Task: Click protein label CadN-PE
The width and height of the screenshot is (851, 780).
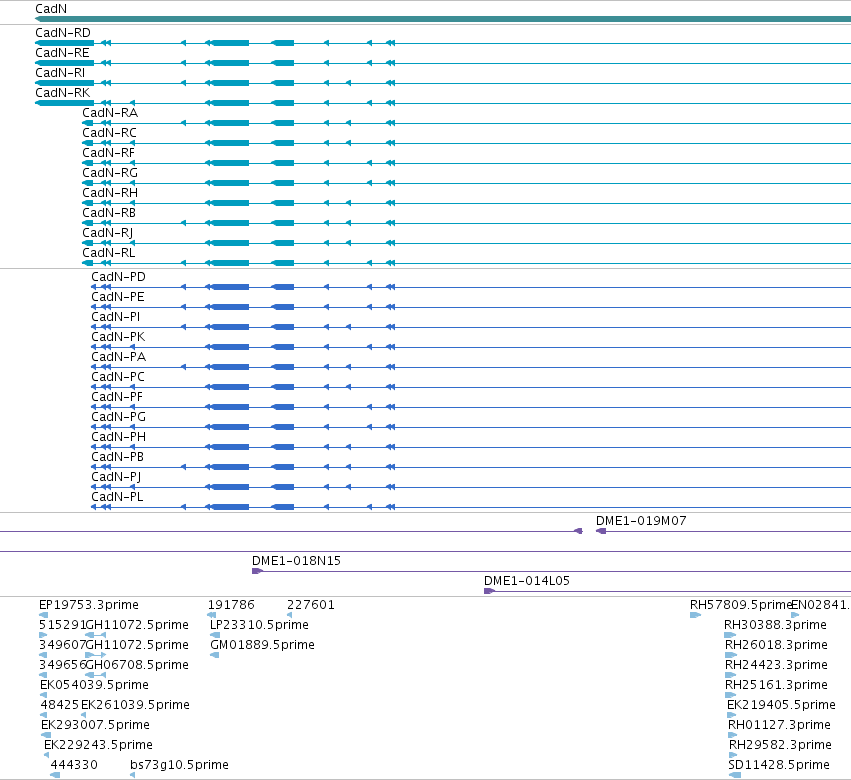Action: (x=118, y=297)
